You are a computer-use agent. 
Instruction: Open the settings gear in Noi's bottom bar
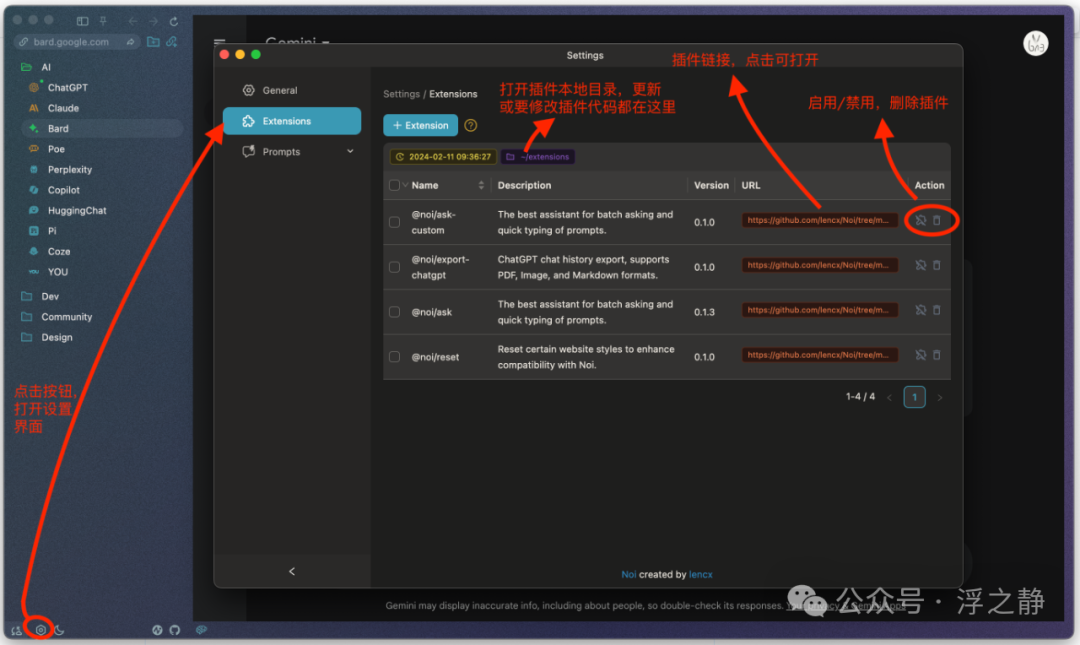[41, 630]
